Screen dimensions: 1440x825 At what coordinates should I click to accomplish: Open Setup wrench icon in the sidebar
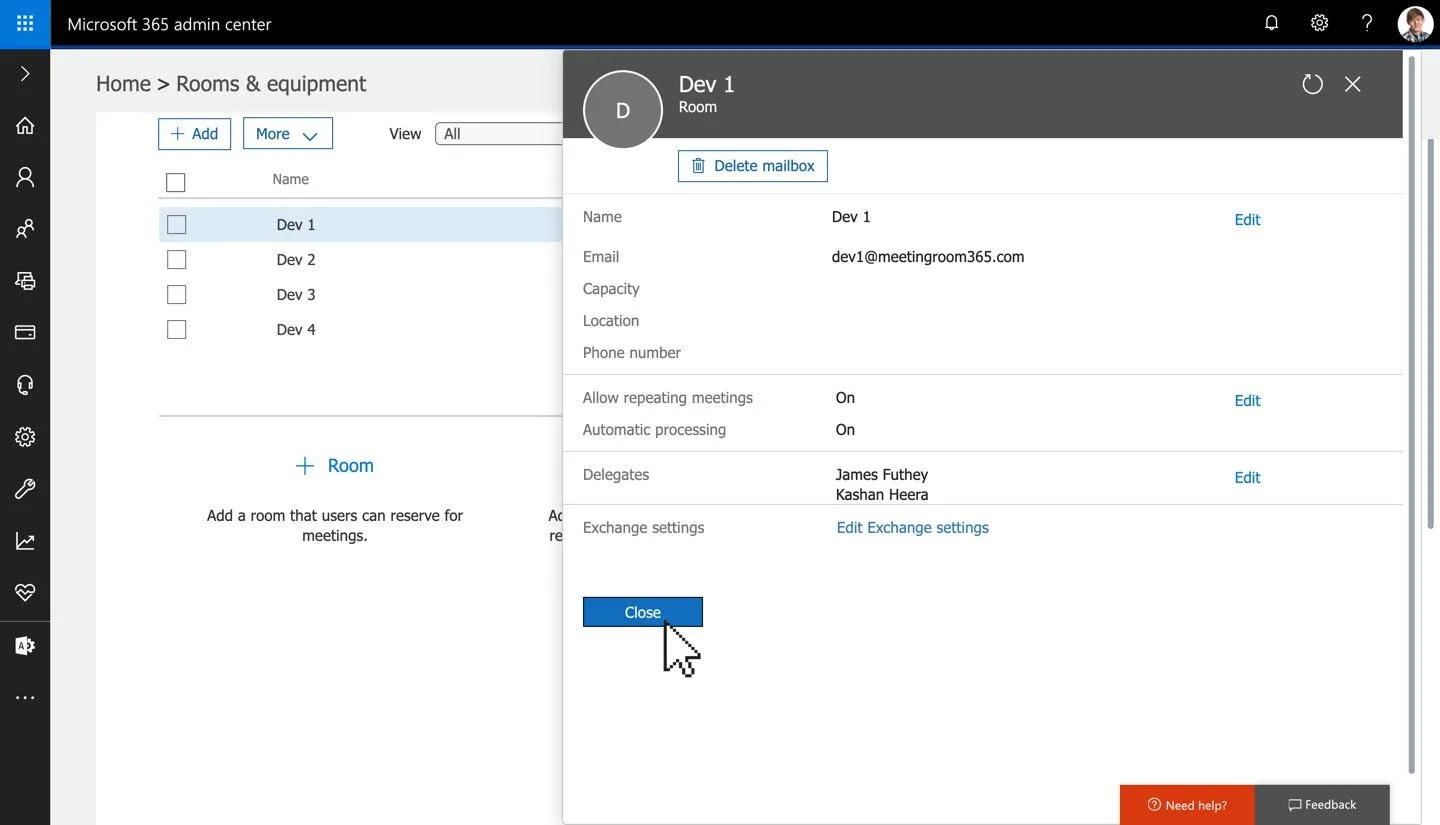(25, 489)
